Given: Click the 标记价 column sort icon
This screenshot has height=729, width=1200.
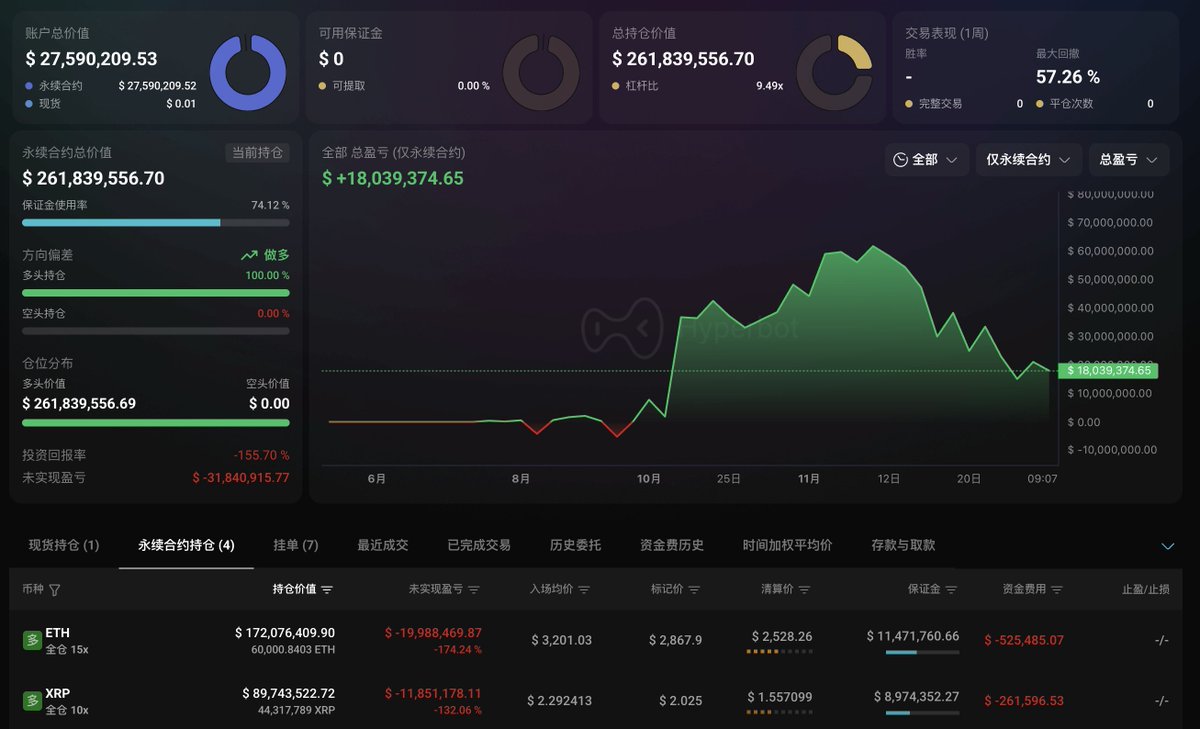Looking at the screenshot, I should click(x=694, y=590).
